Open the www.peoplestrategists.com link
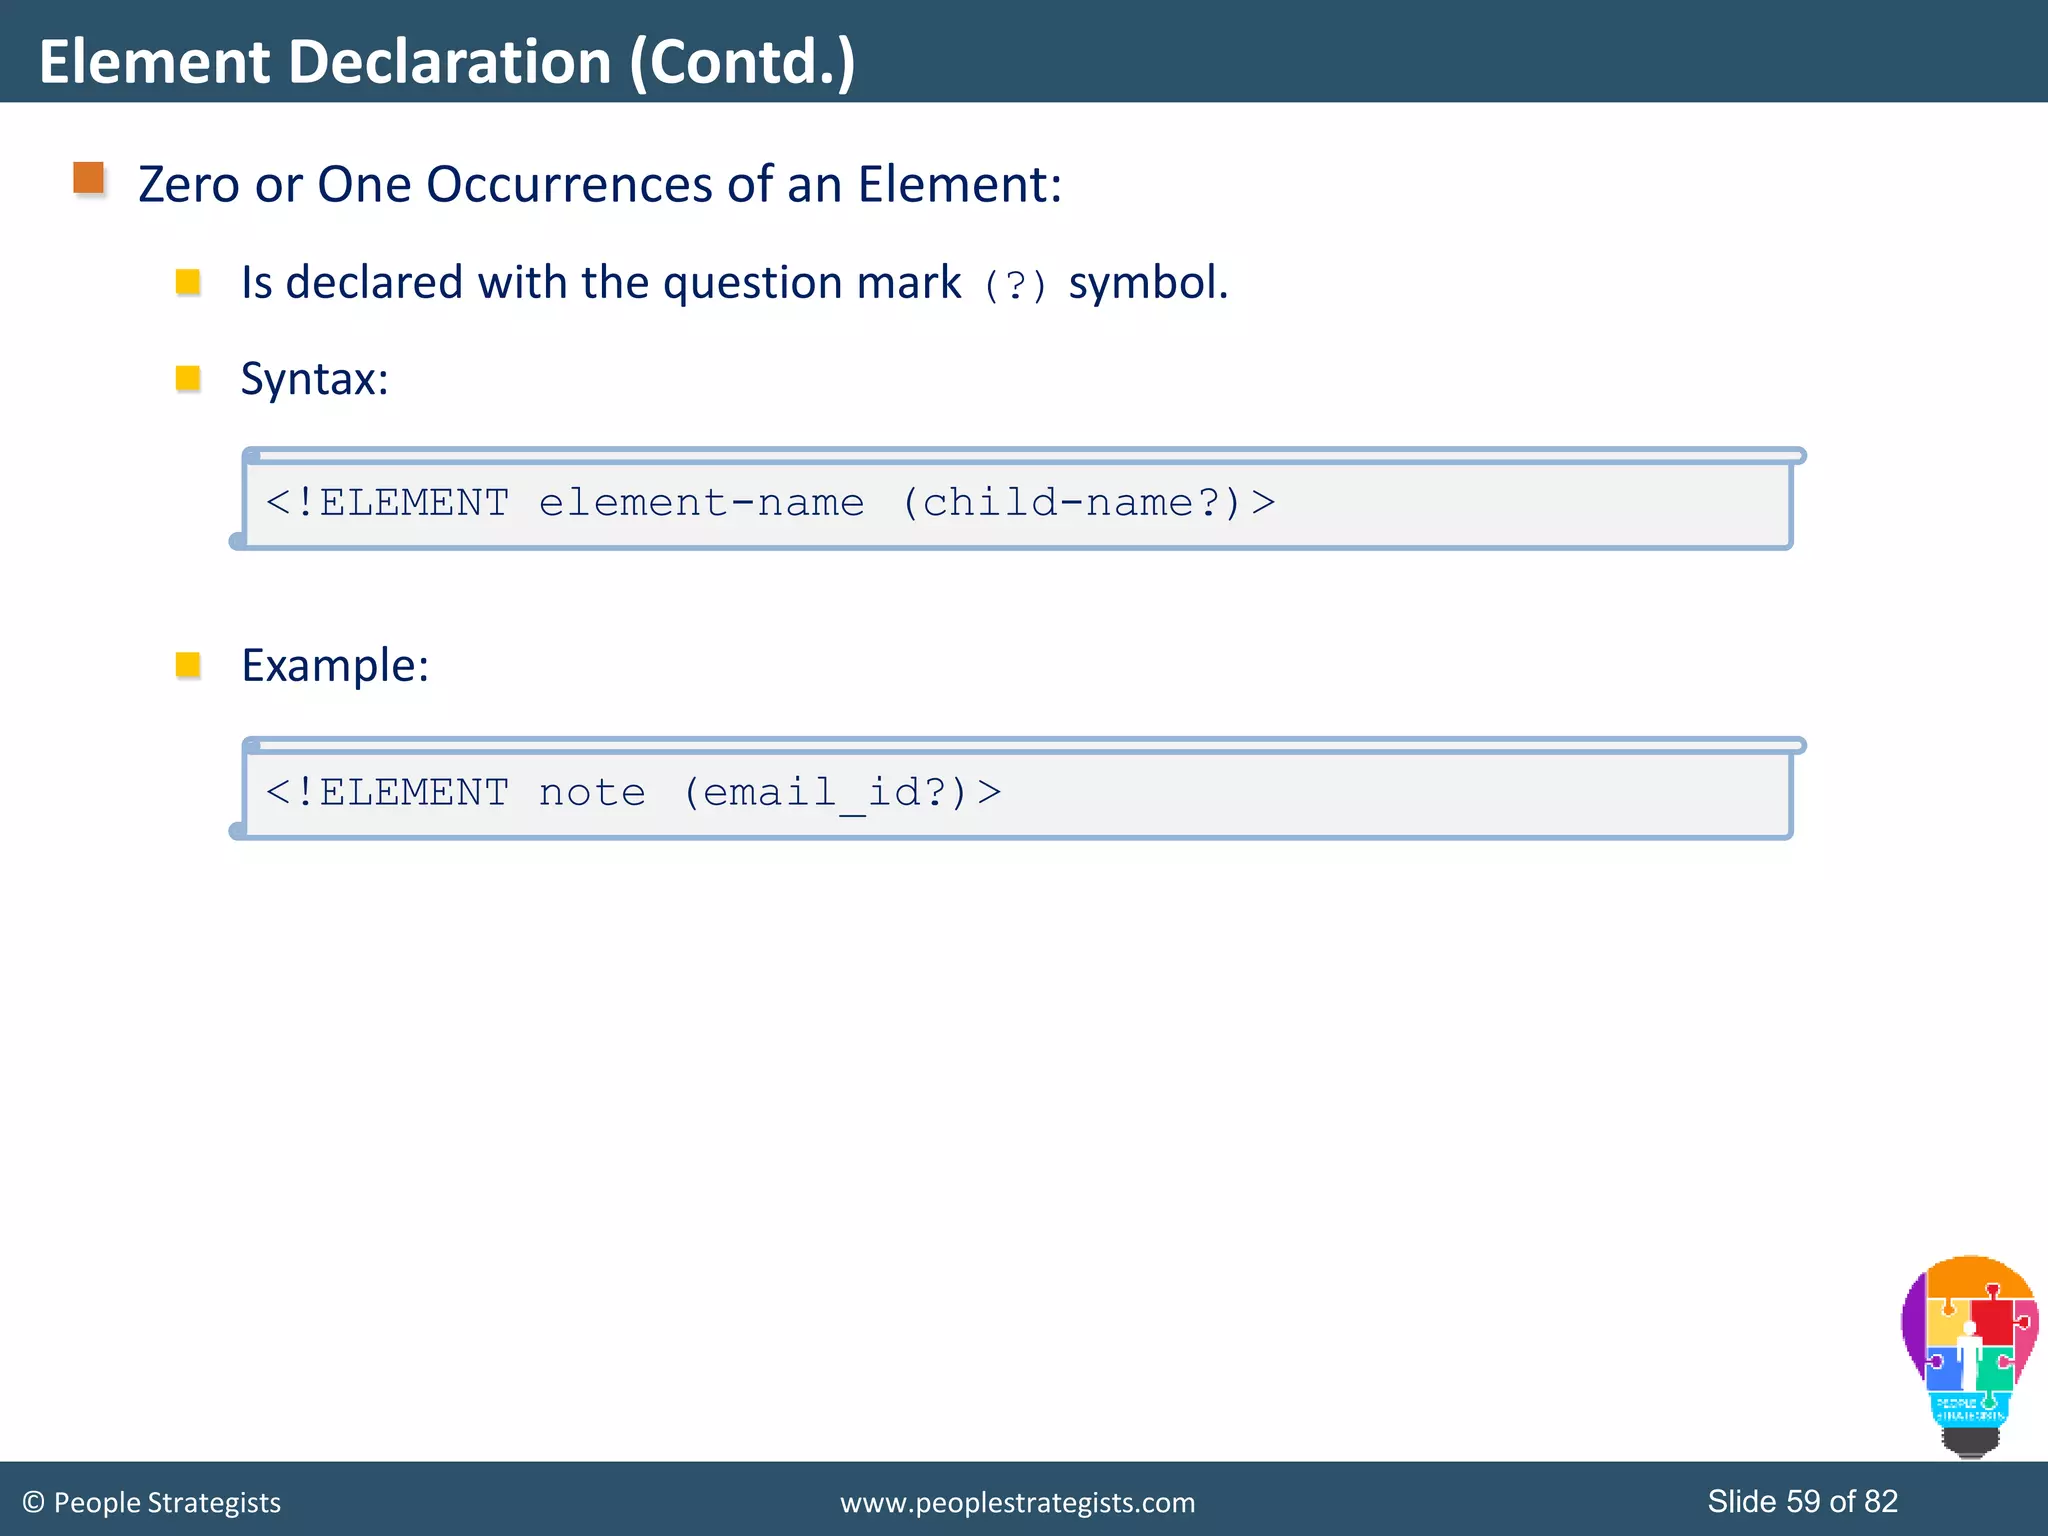The width and height of the screenshot is (2048, 1536). (1017, 1503)
